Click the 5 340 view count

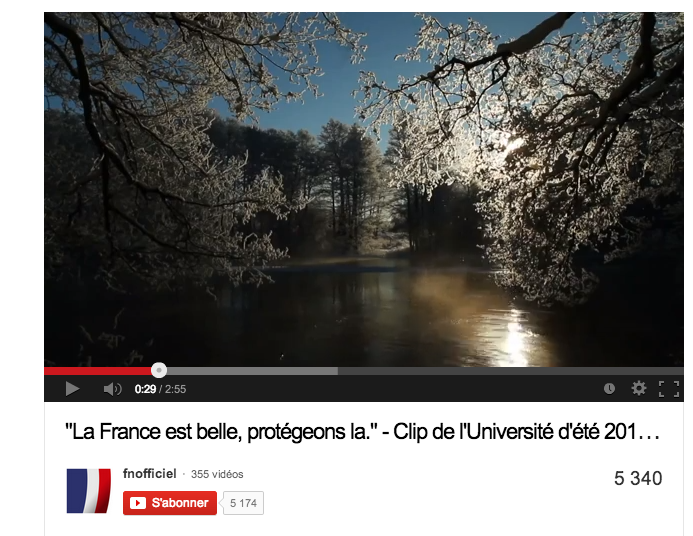[638, 478]
